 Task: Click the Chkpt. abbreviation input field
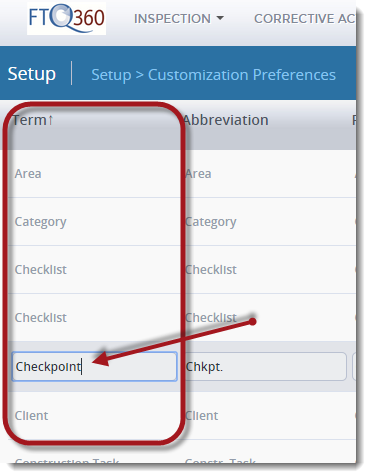pyautogui.click(x=265, y=367)
